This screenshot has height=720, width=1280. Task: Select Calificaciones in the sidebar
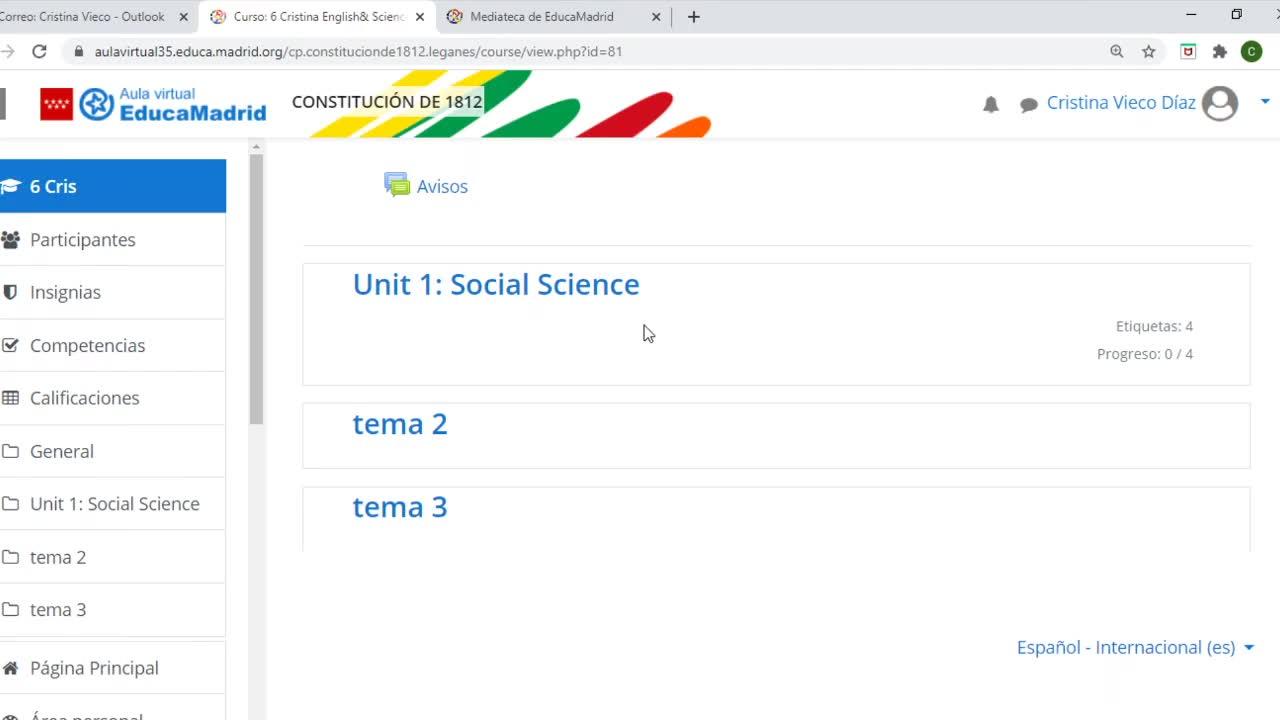tap(84, 398)
